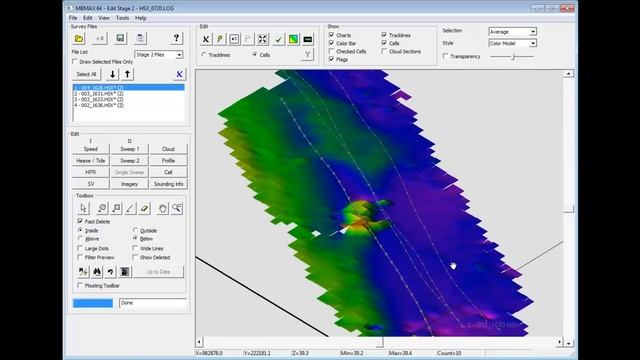Select the hand pan tool
This screenshot has height=360, width=640.
click(x=162, y=208)
